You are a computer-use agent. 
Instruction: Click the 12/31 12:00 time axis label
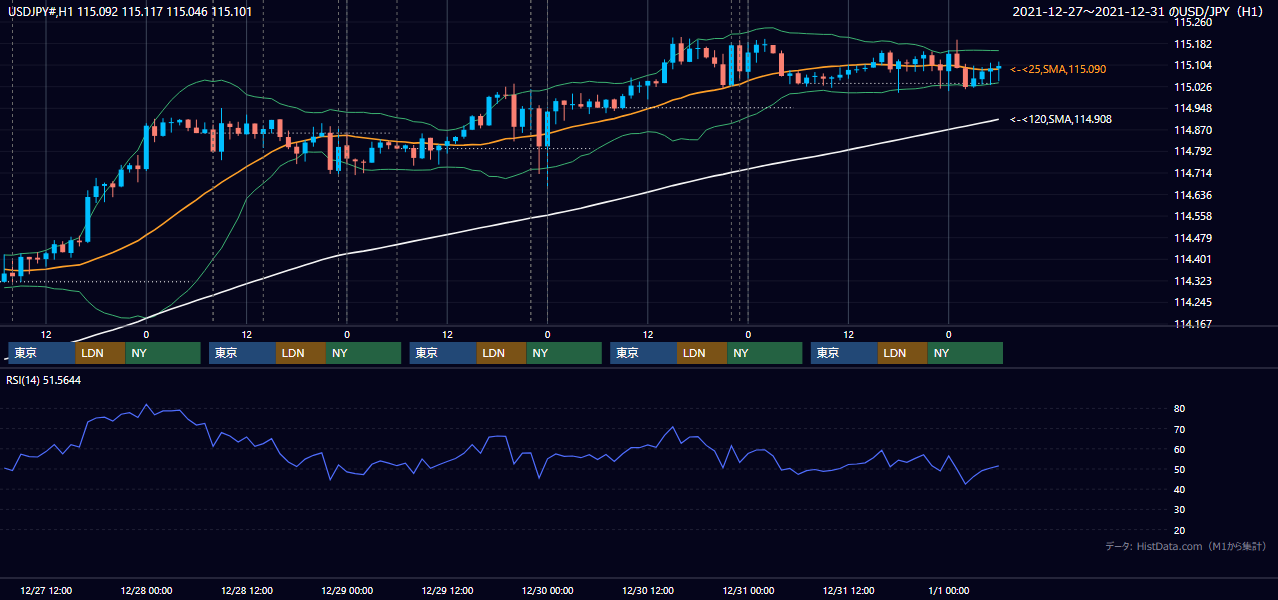pyautogui.click(x=849, y=590)
